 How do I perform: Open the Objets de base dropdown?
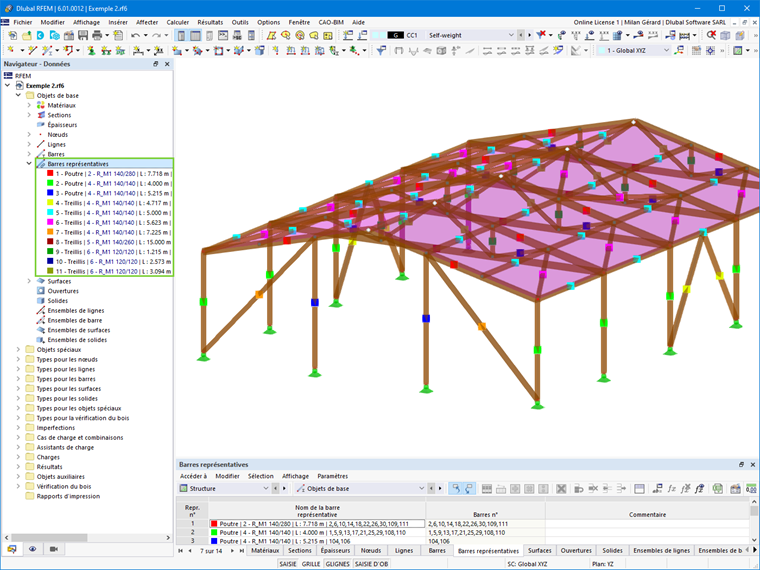click(x=421, y=489)
